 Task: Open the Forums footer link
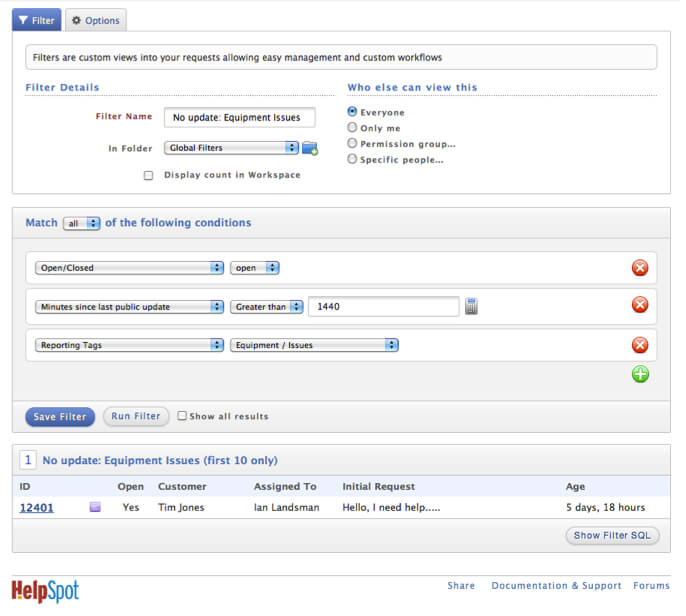pos(651,585)
